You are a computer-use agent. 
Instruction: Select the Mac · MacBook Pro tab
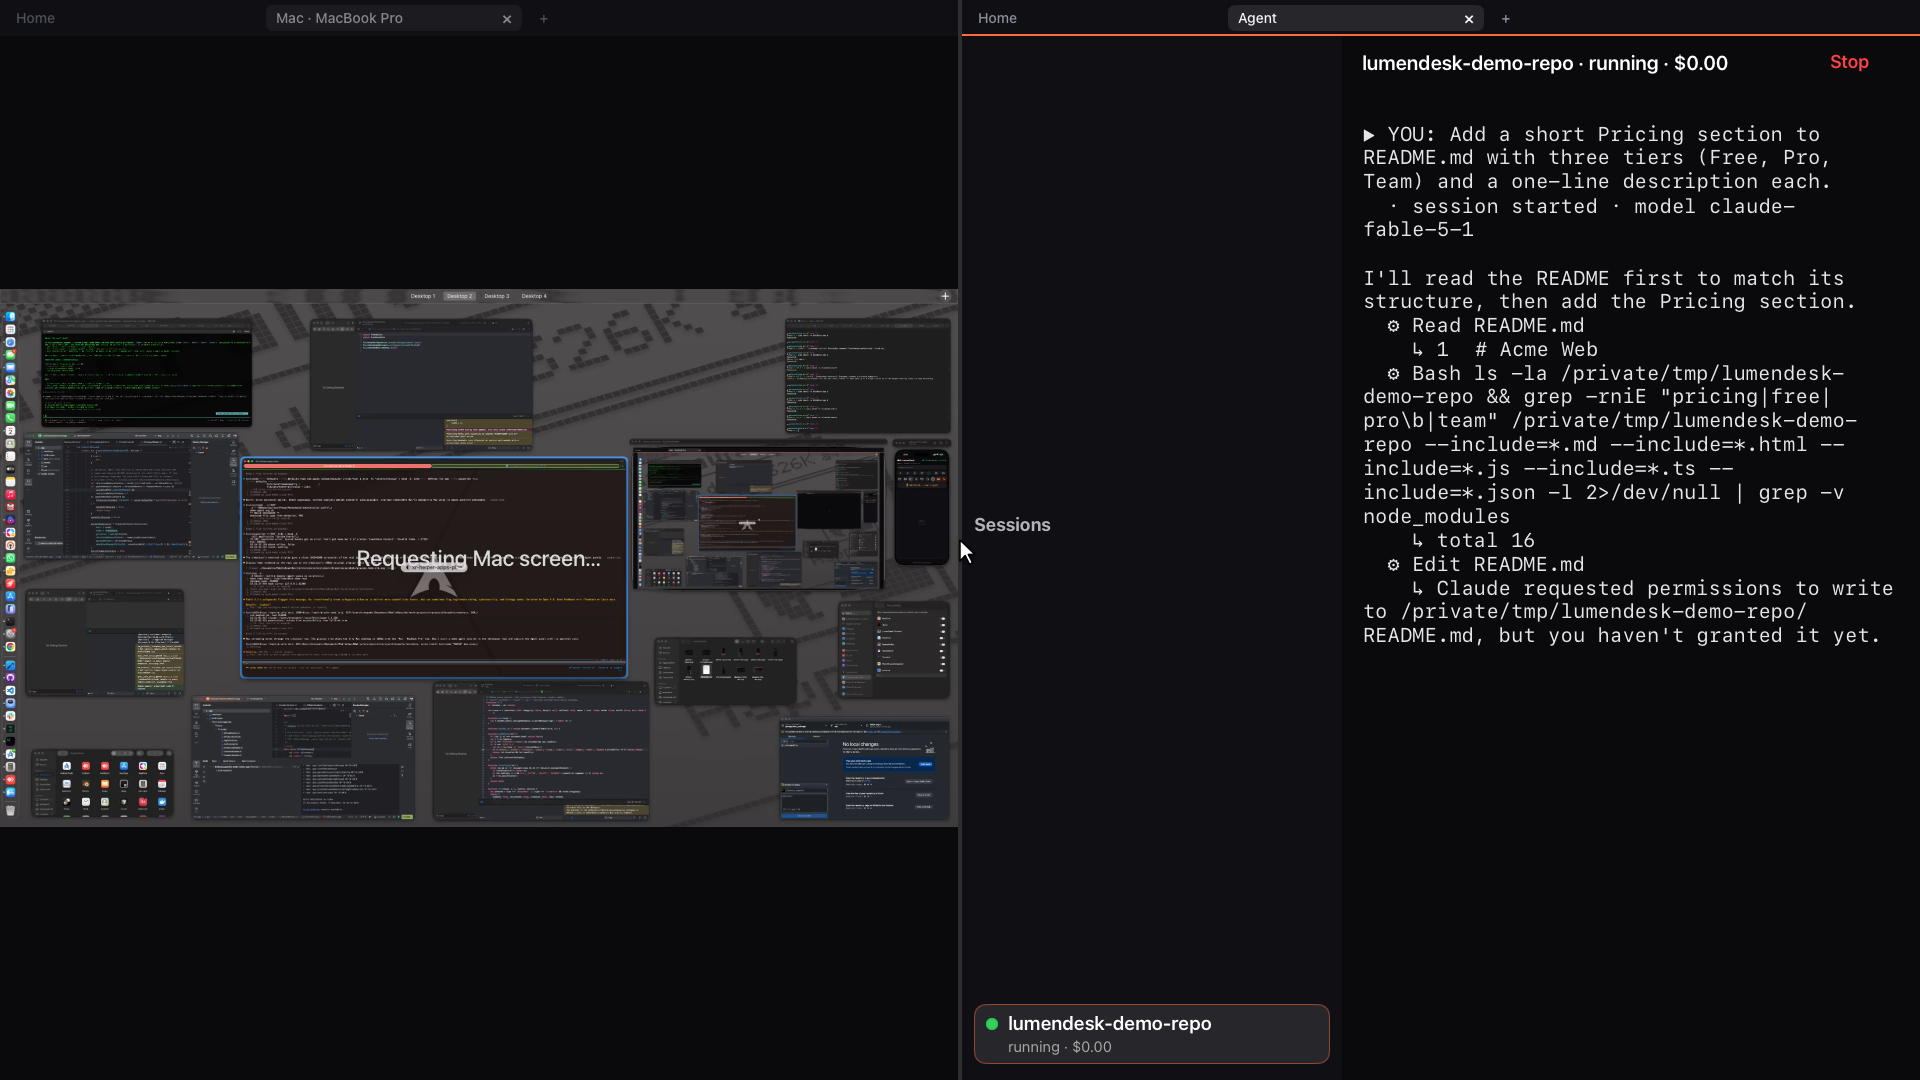(x=394, y=19)
